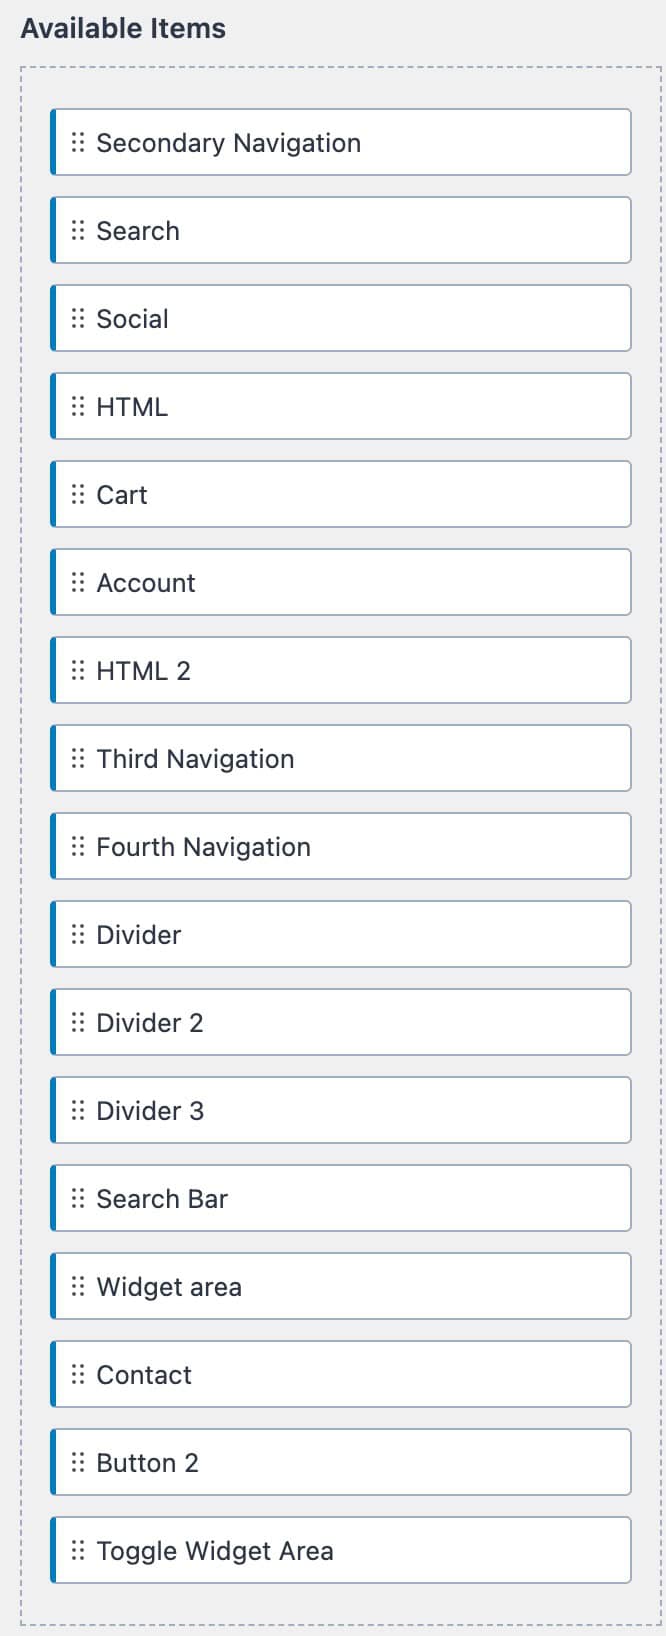Image resolution: width=666 pixels, height=1636 pixels.
Task: Select the Widget area item
Action: tap(340, 1286)
